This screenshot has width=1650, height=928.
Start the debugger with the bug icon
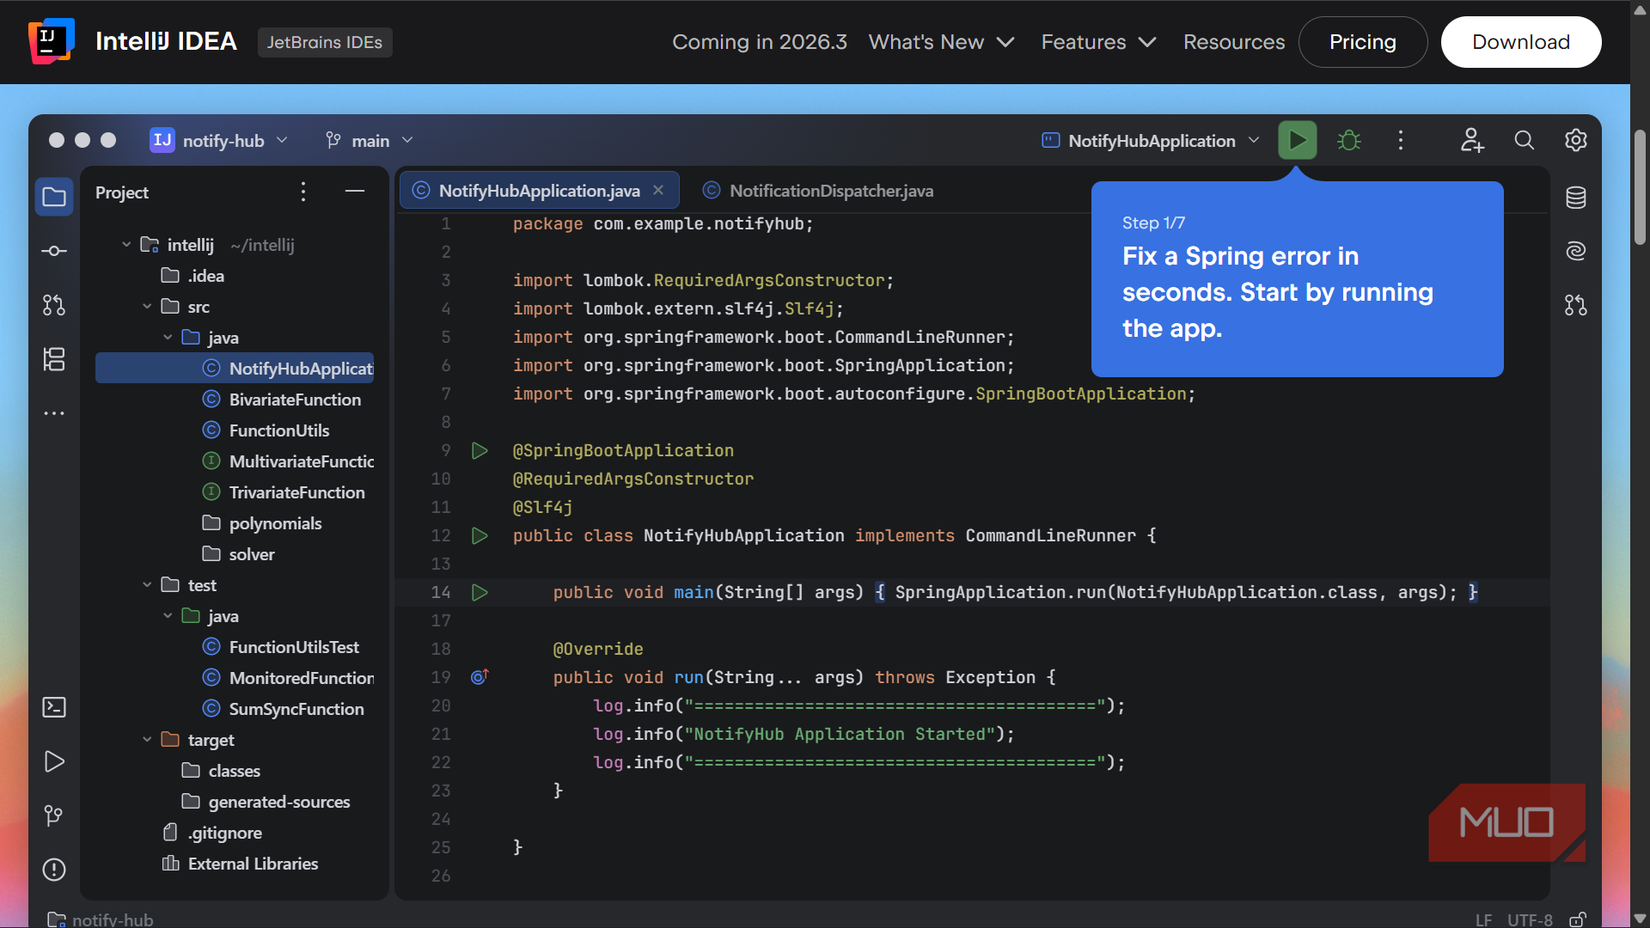pyautogui.click(x=1349, y=140)
